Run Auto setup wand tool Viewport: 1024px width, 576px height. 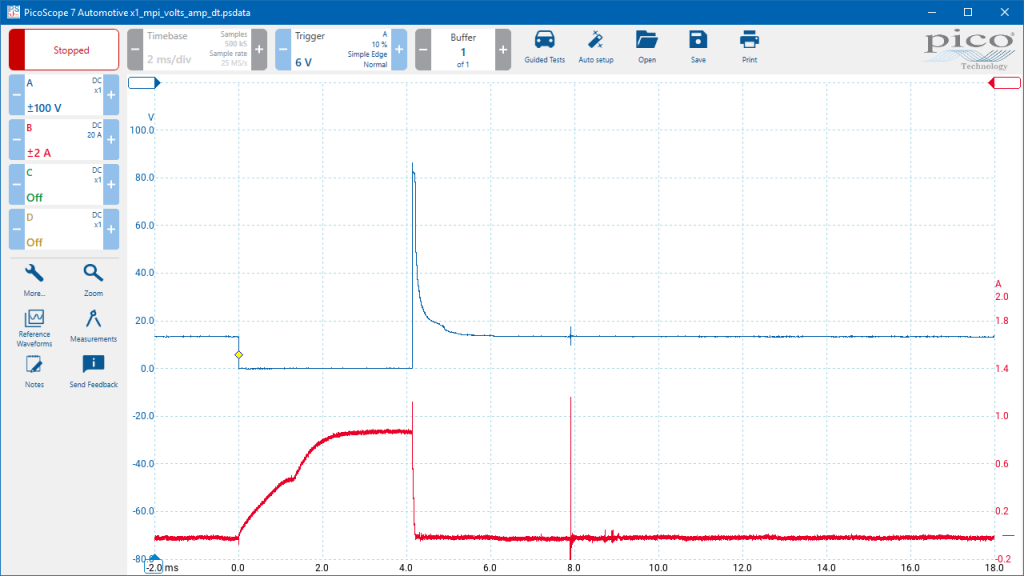coord(596,47)
